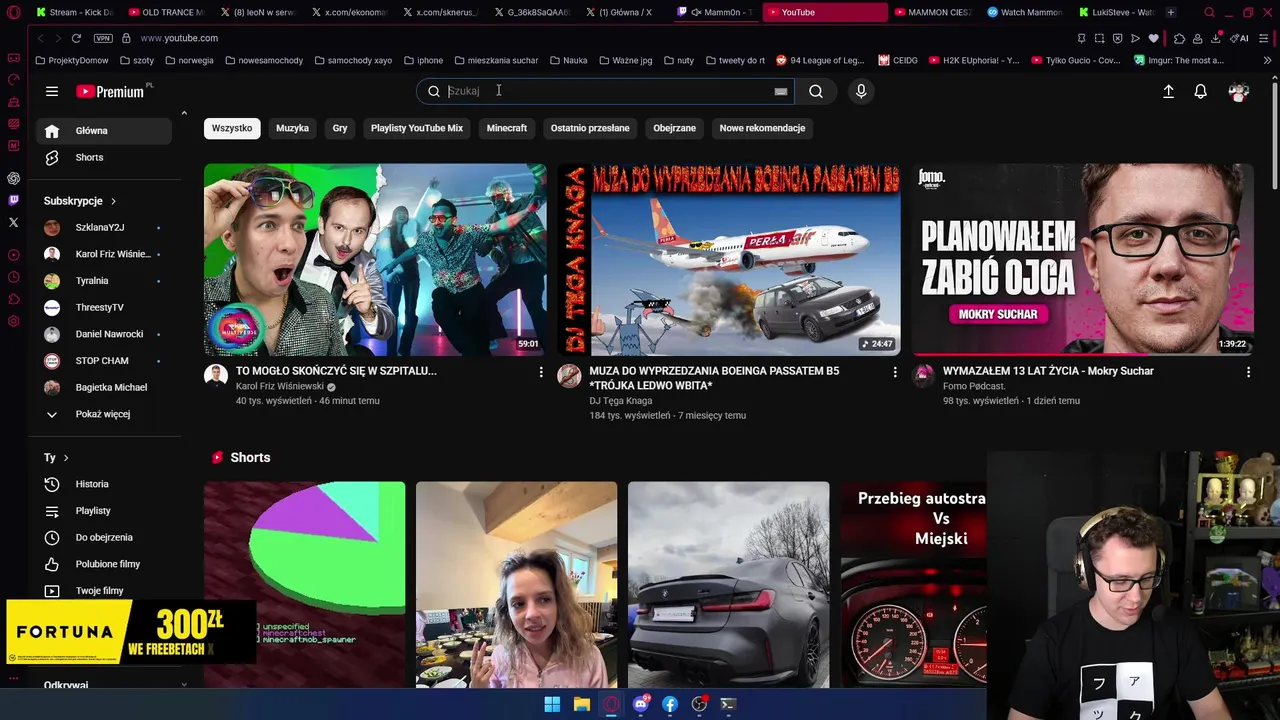Click the YouTube Premium logo
Screen dimensions: 1280x720
click(111, 91)
